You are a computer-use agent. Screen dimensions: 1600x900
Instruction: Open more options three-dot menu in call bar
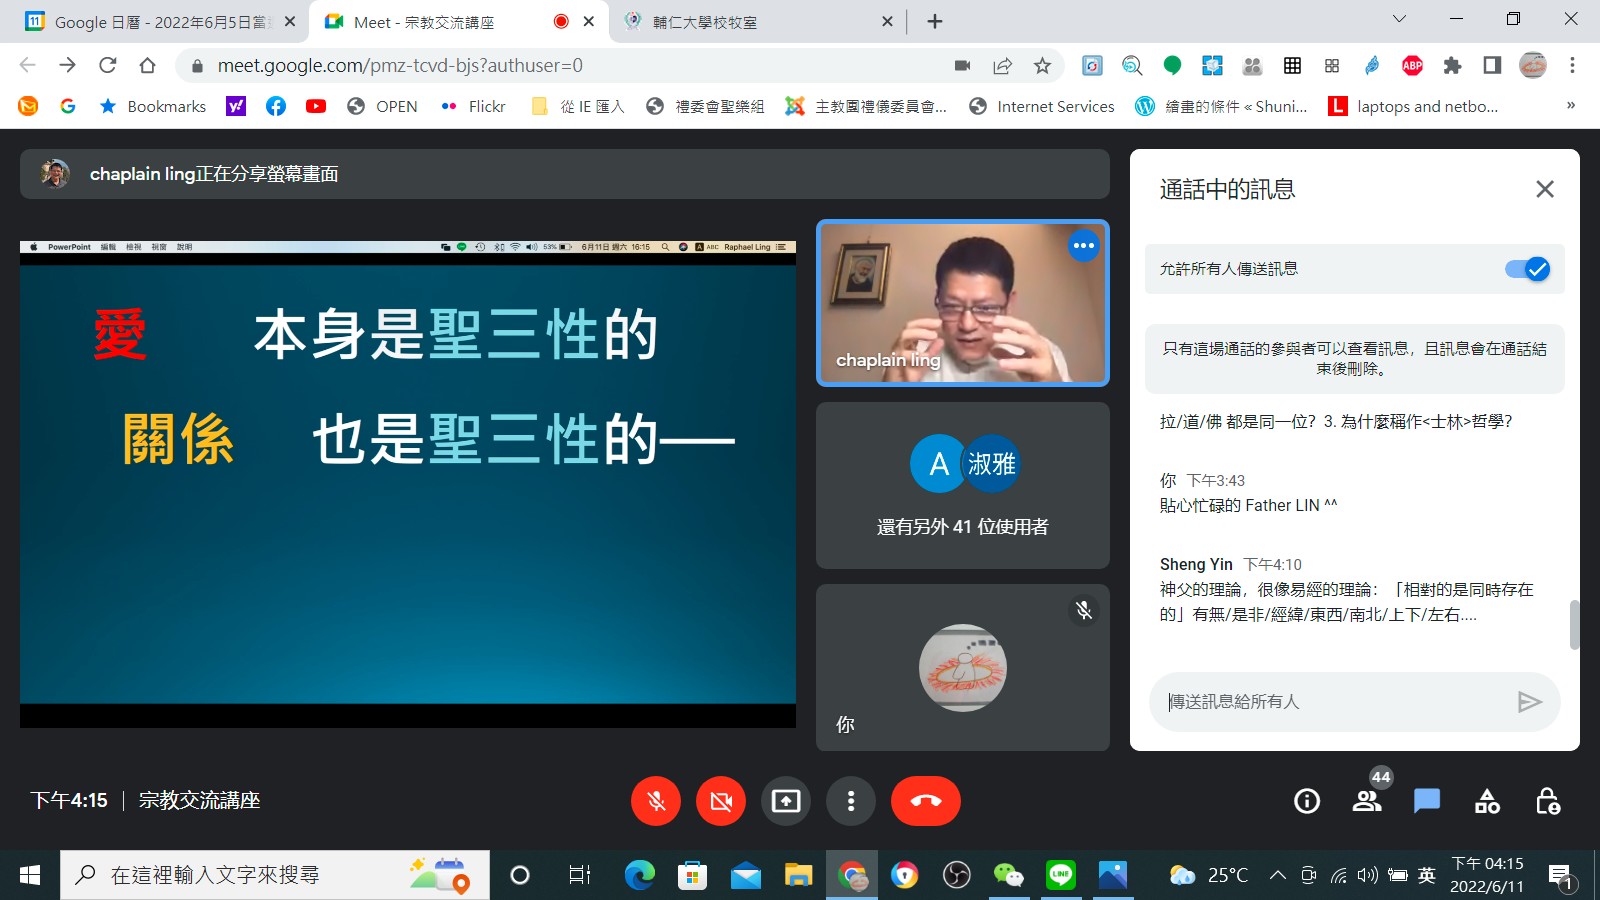point(851,801)
